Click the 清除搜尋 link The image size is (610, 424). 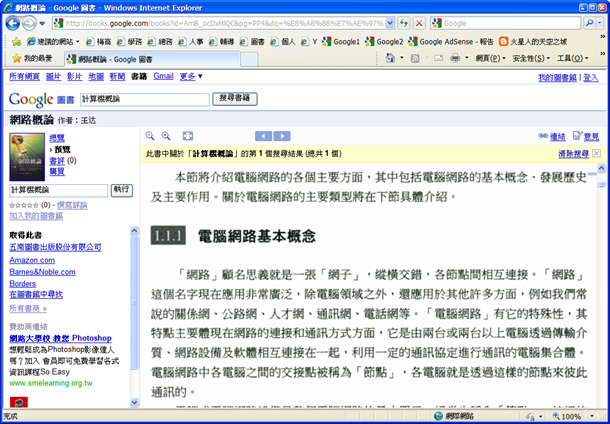click(x=573, y=154)
